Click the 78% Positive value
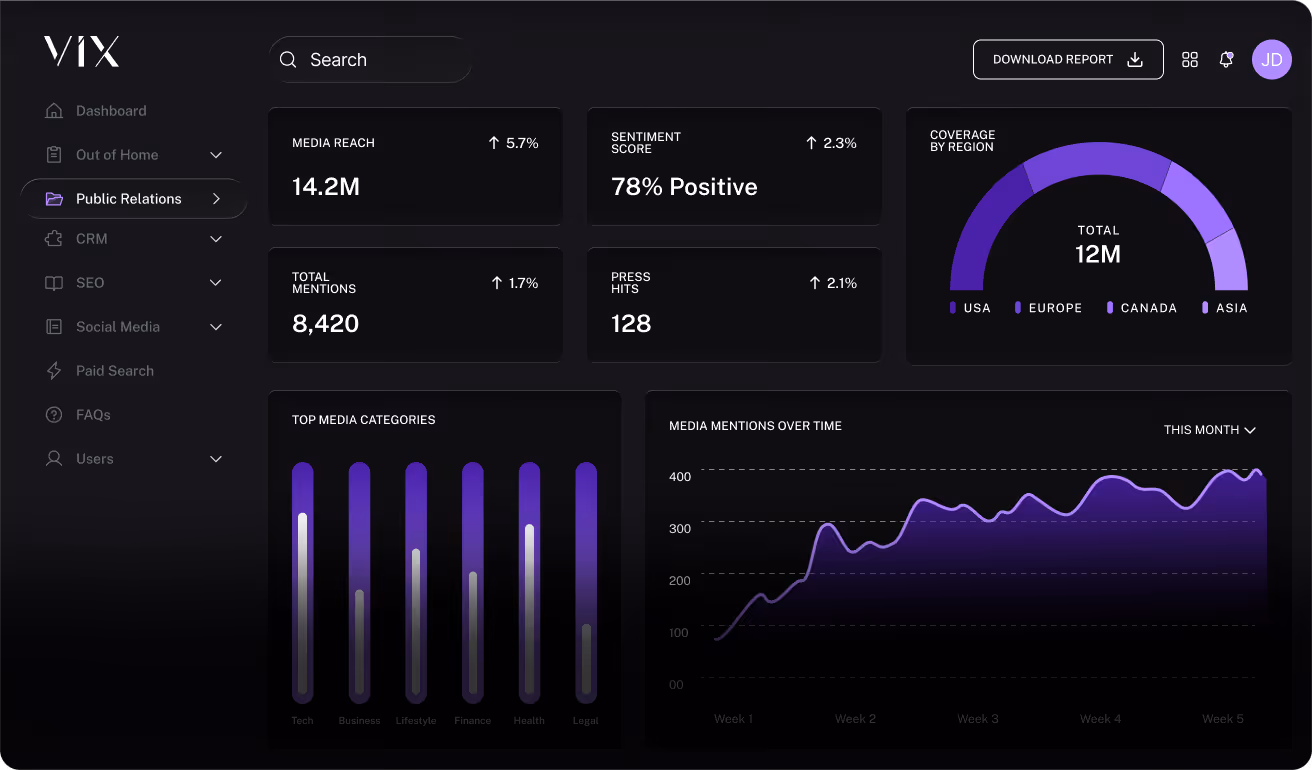Image resolution: width=1312 pixels, height=770 pixels. pyautogui.click(x=684, y=187)
